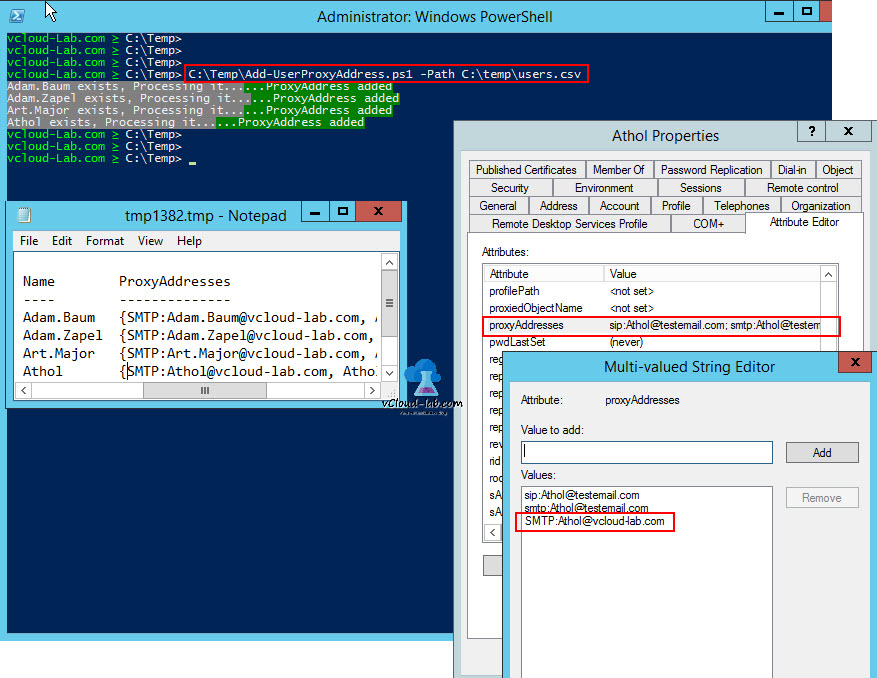Click the Remove button for proxyAddresses values
Image resolution: width=877 pixels, height=678 pixels.
coord(822,497)
